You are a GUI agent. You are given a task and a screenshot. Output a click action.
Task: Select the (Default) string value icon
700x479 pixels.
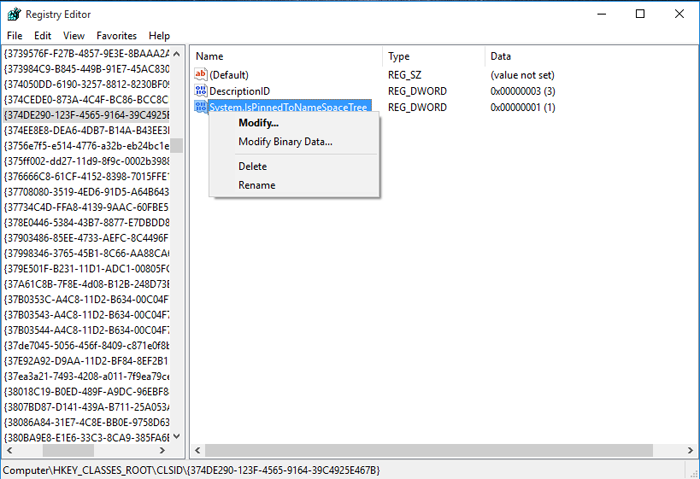pos(201,74)
